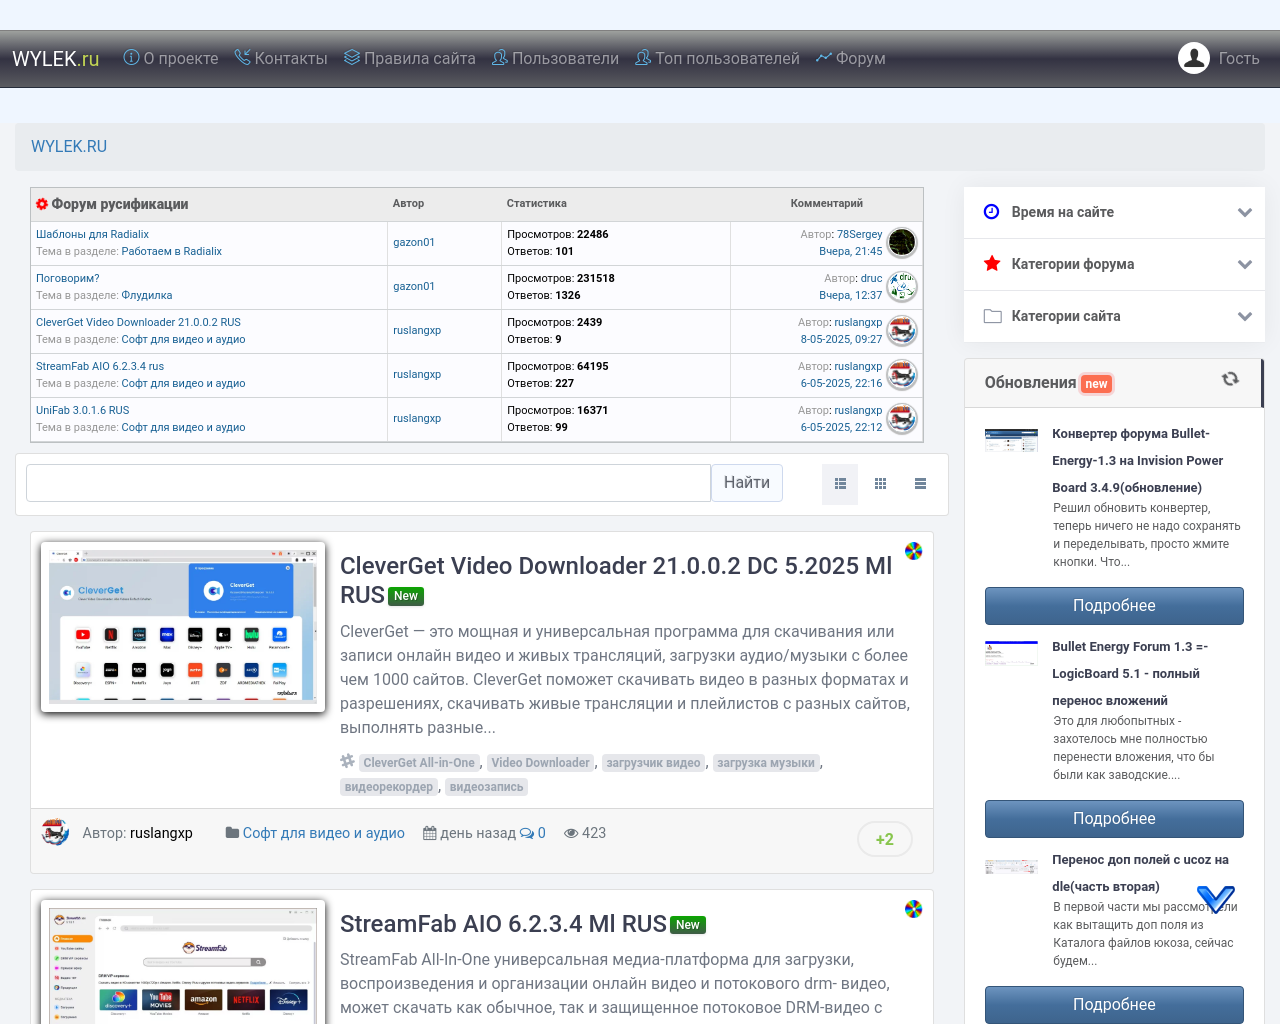Click the colorful wheel icon on CleverGet article
The image size is (1280, 1024).
point(913,551)
